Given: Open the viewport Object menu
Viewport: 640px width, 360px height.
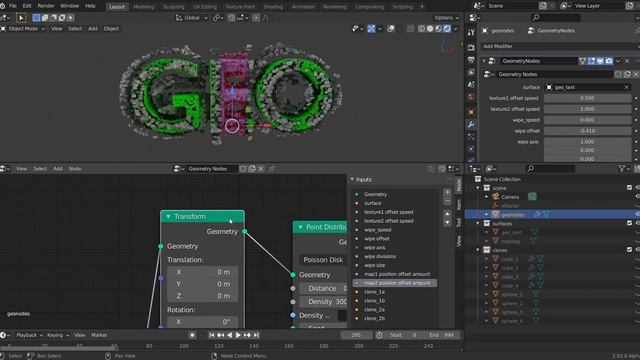Looking at the screenshot, I should pos(111,29).
